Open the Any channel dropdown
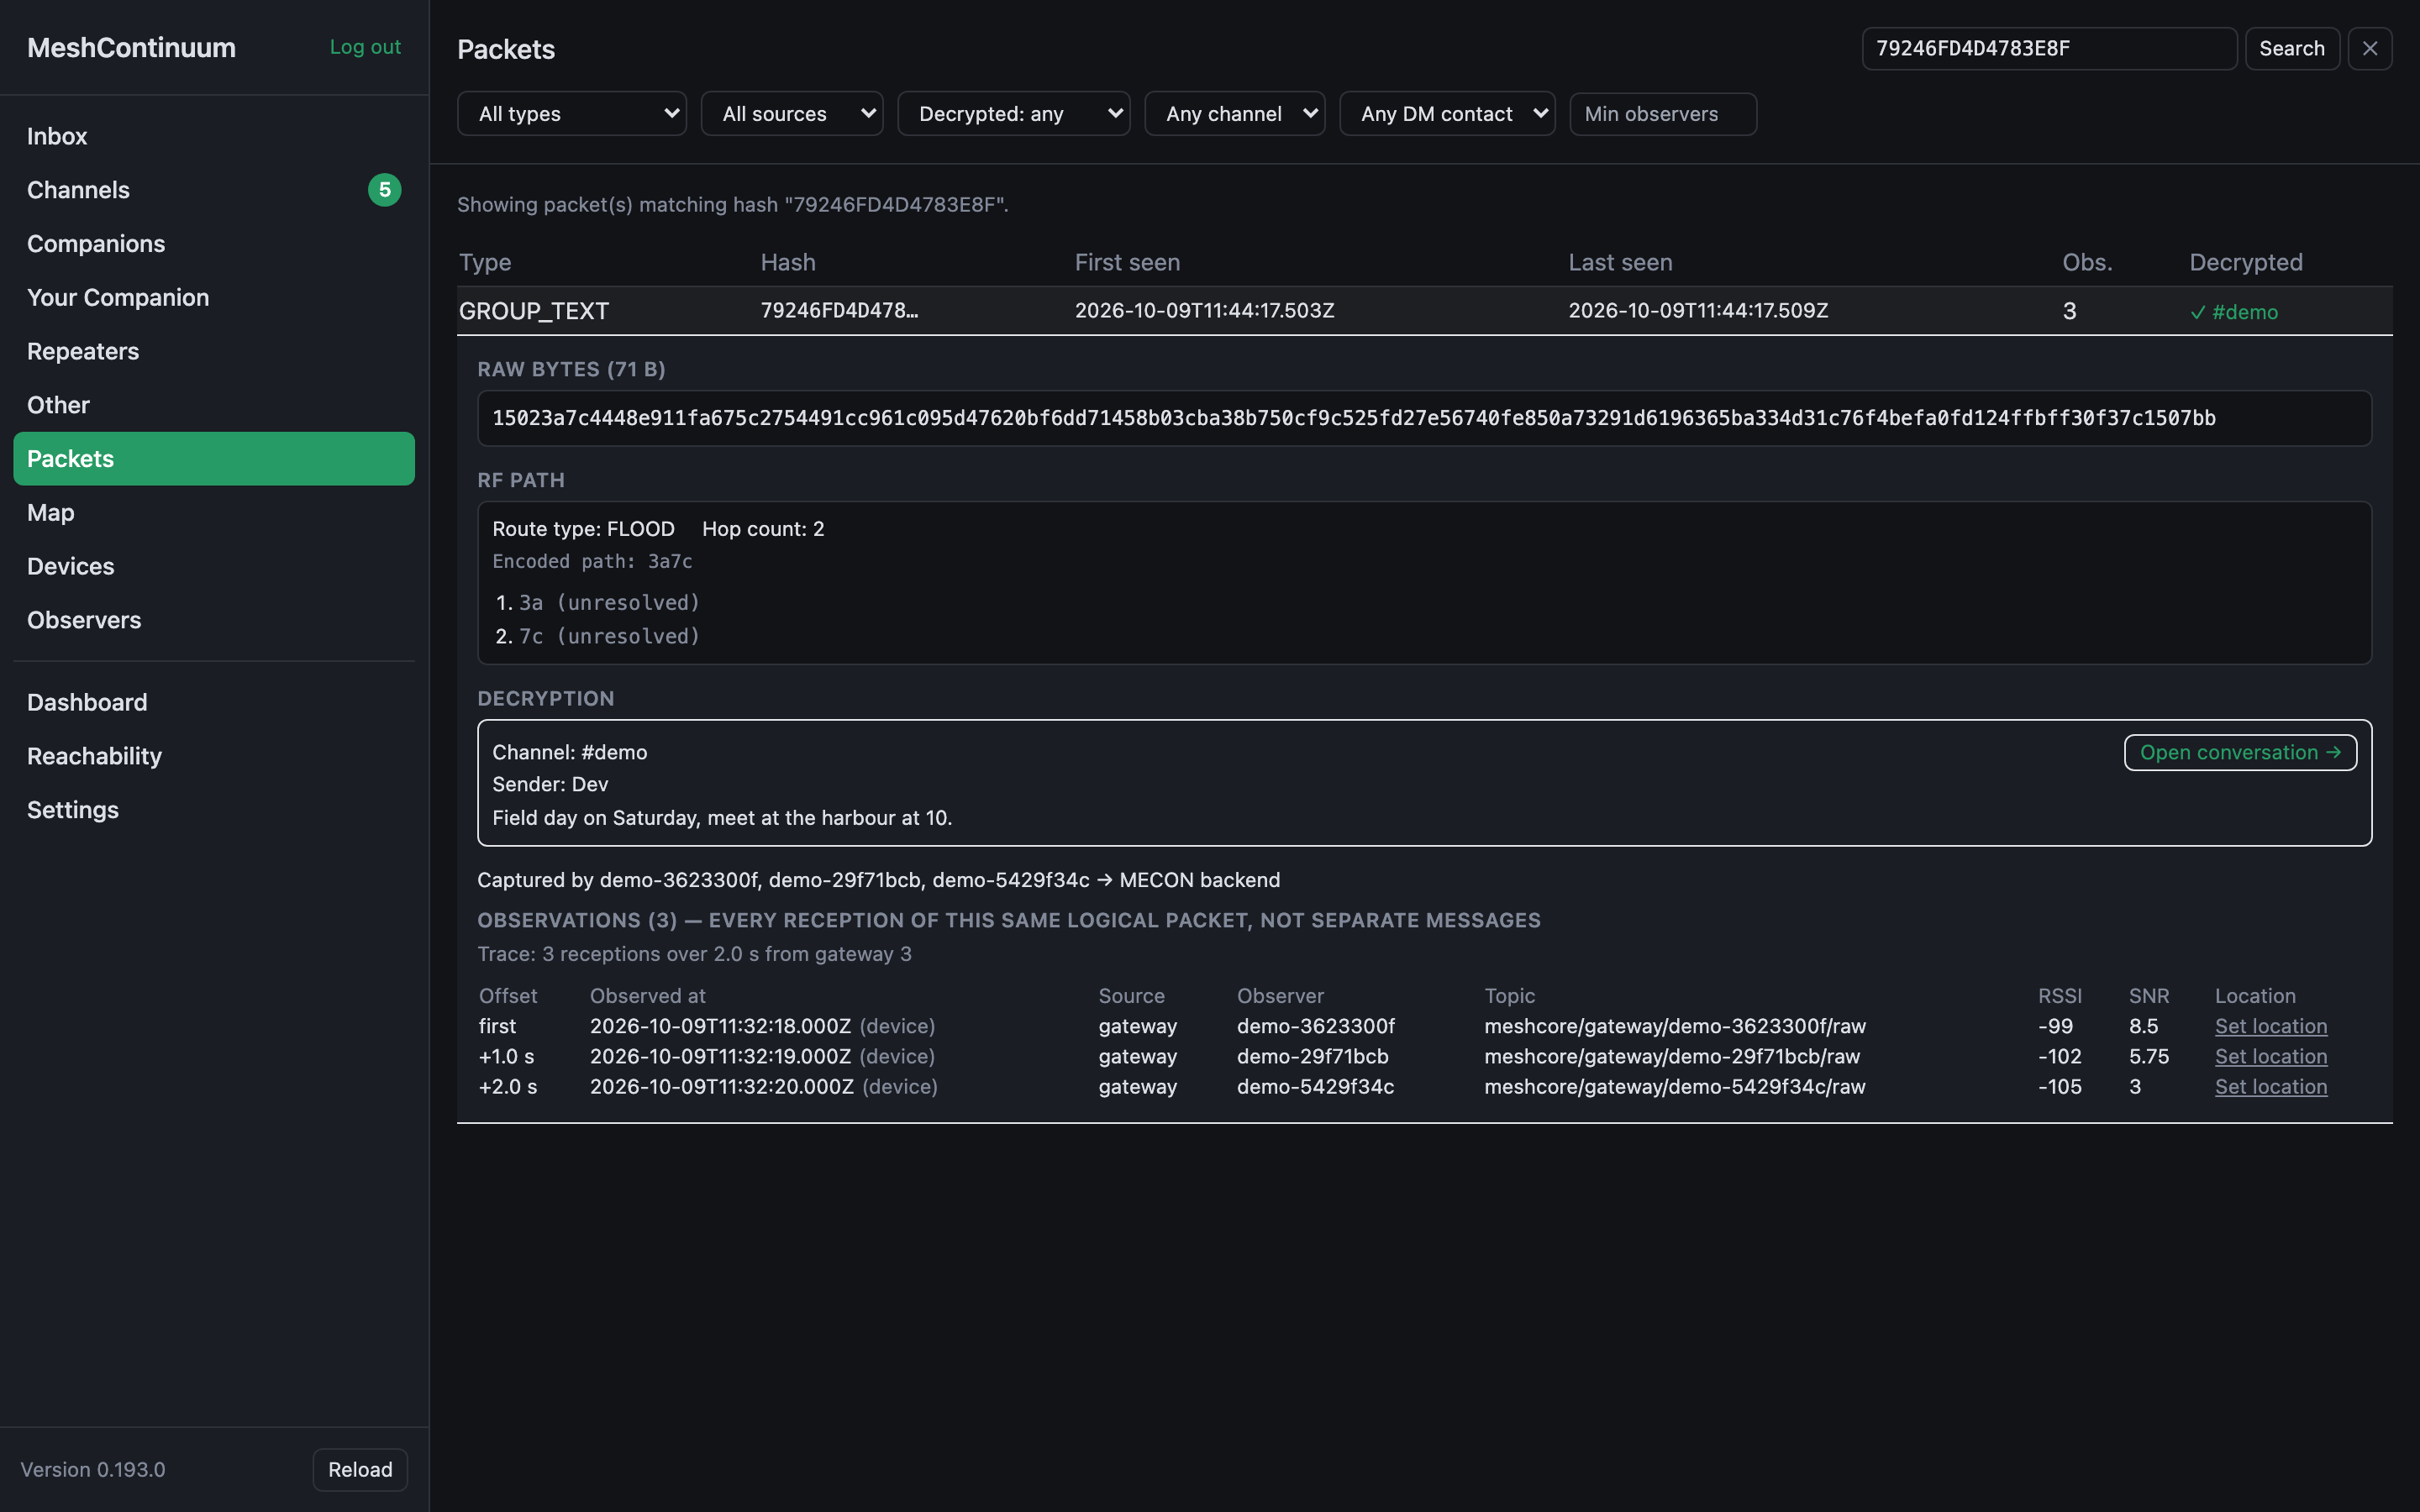Viewport: 2420px width, 1512px height. click(1235, 114)
